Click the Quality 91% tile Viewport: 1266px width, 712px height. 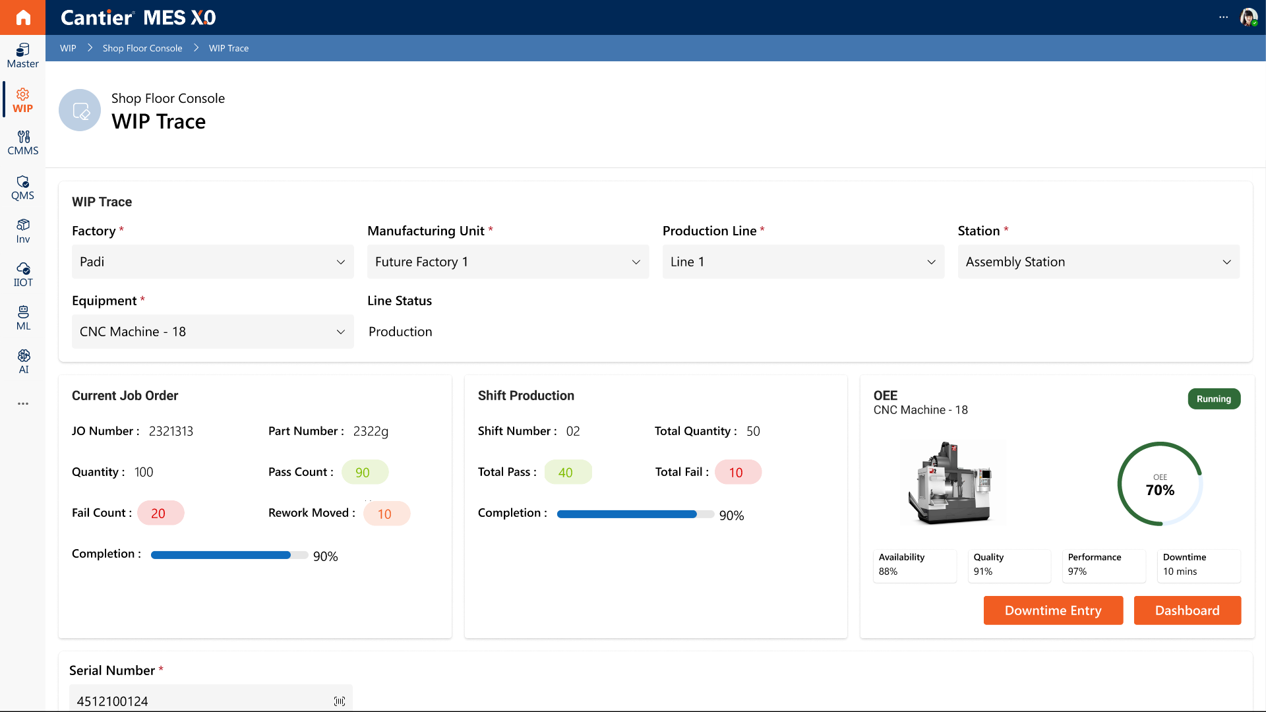point(1009,565)
